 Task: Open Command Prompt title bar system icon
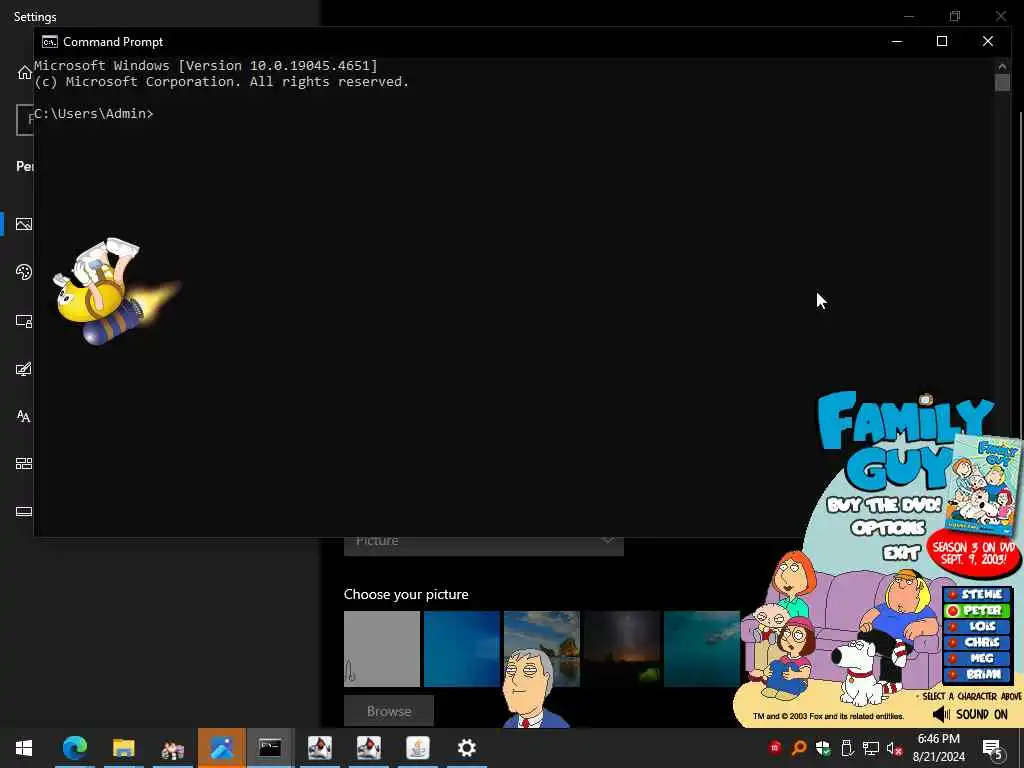click(x=50, y=42)
